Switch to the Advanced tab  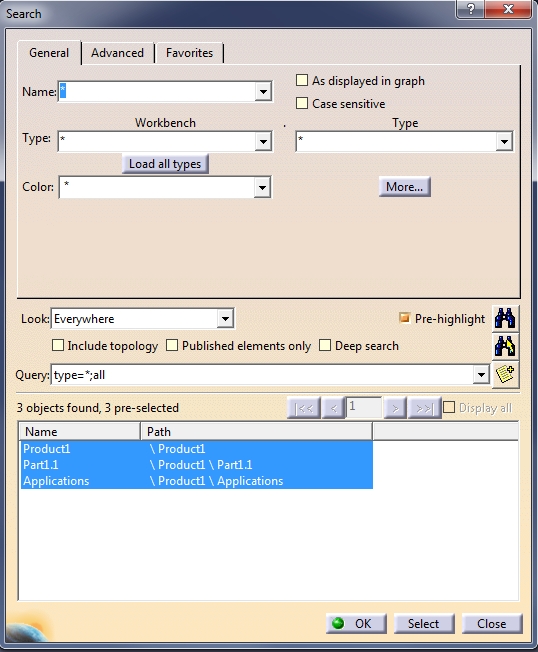tap(118, 53)
